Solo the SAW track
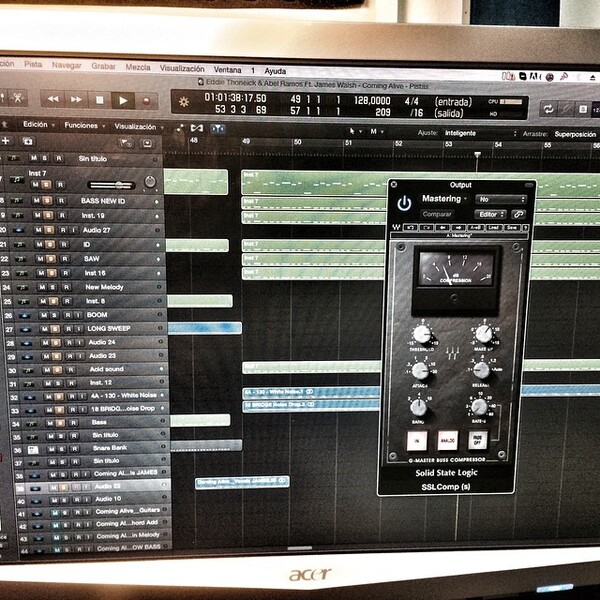The width and height of the screenshot is (600, 600). click(51, 259)
